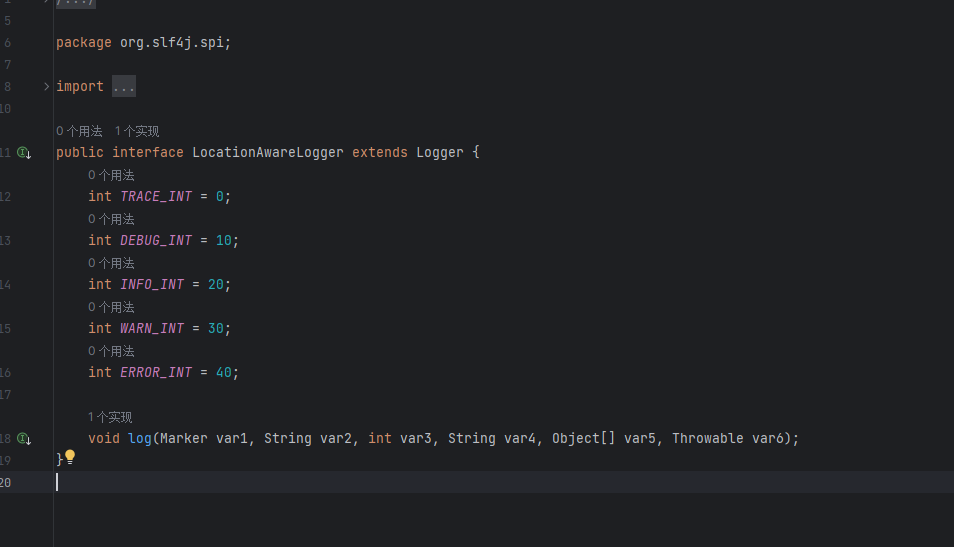Click the usages hint above TRACE_INT
The width and height of the screenshot is (954, 547).
[111, 175]
